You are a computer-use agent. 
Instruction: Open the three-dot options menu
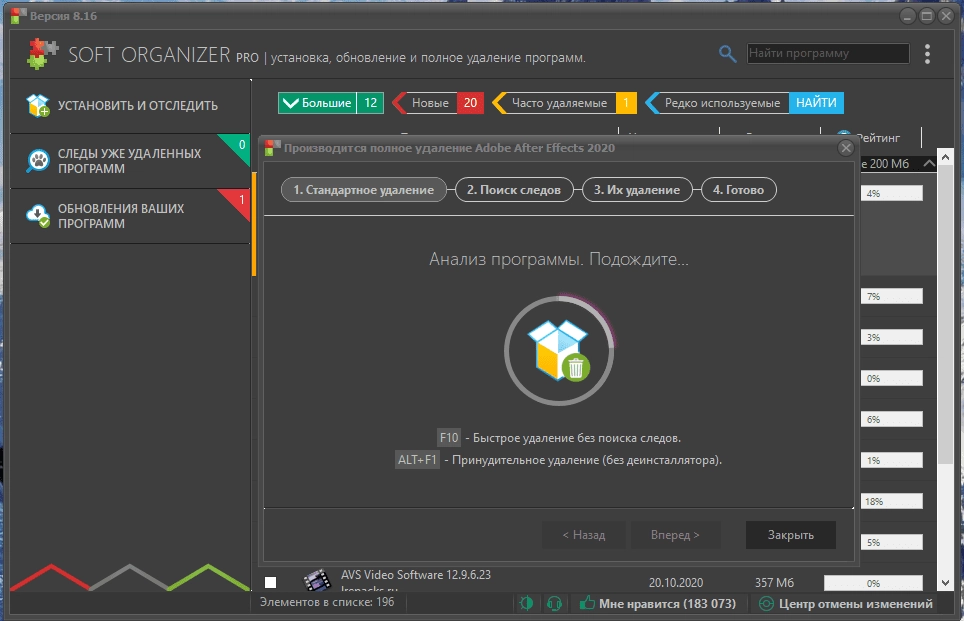point(927,54)
